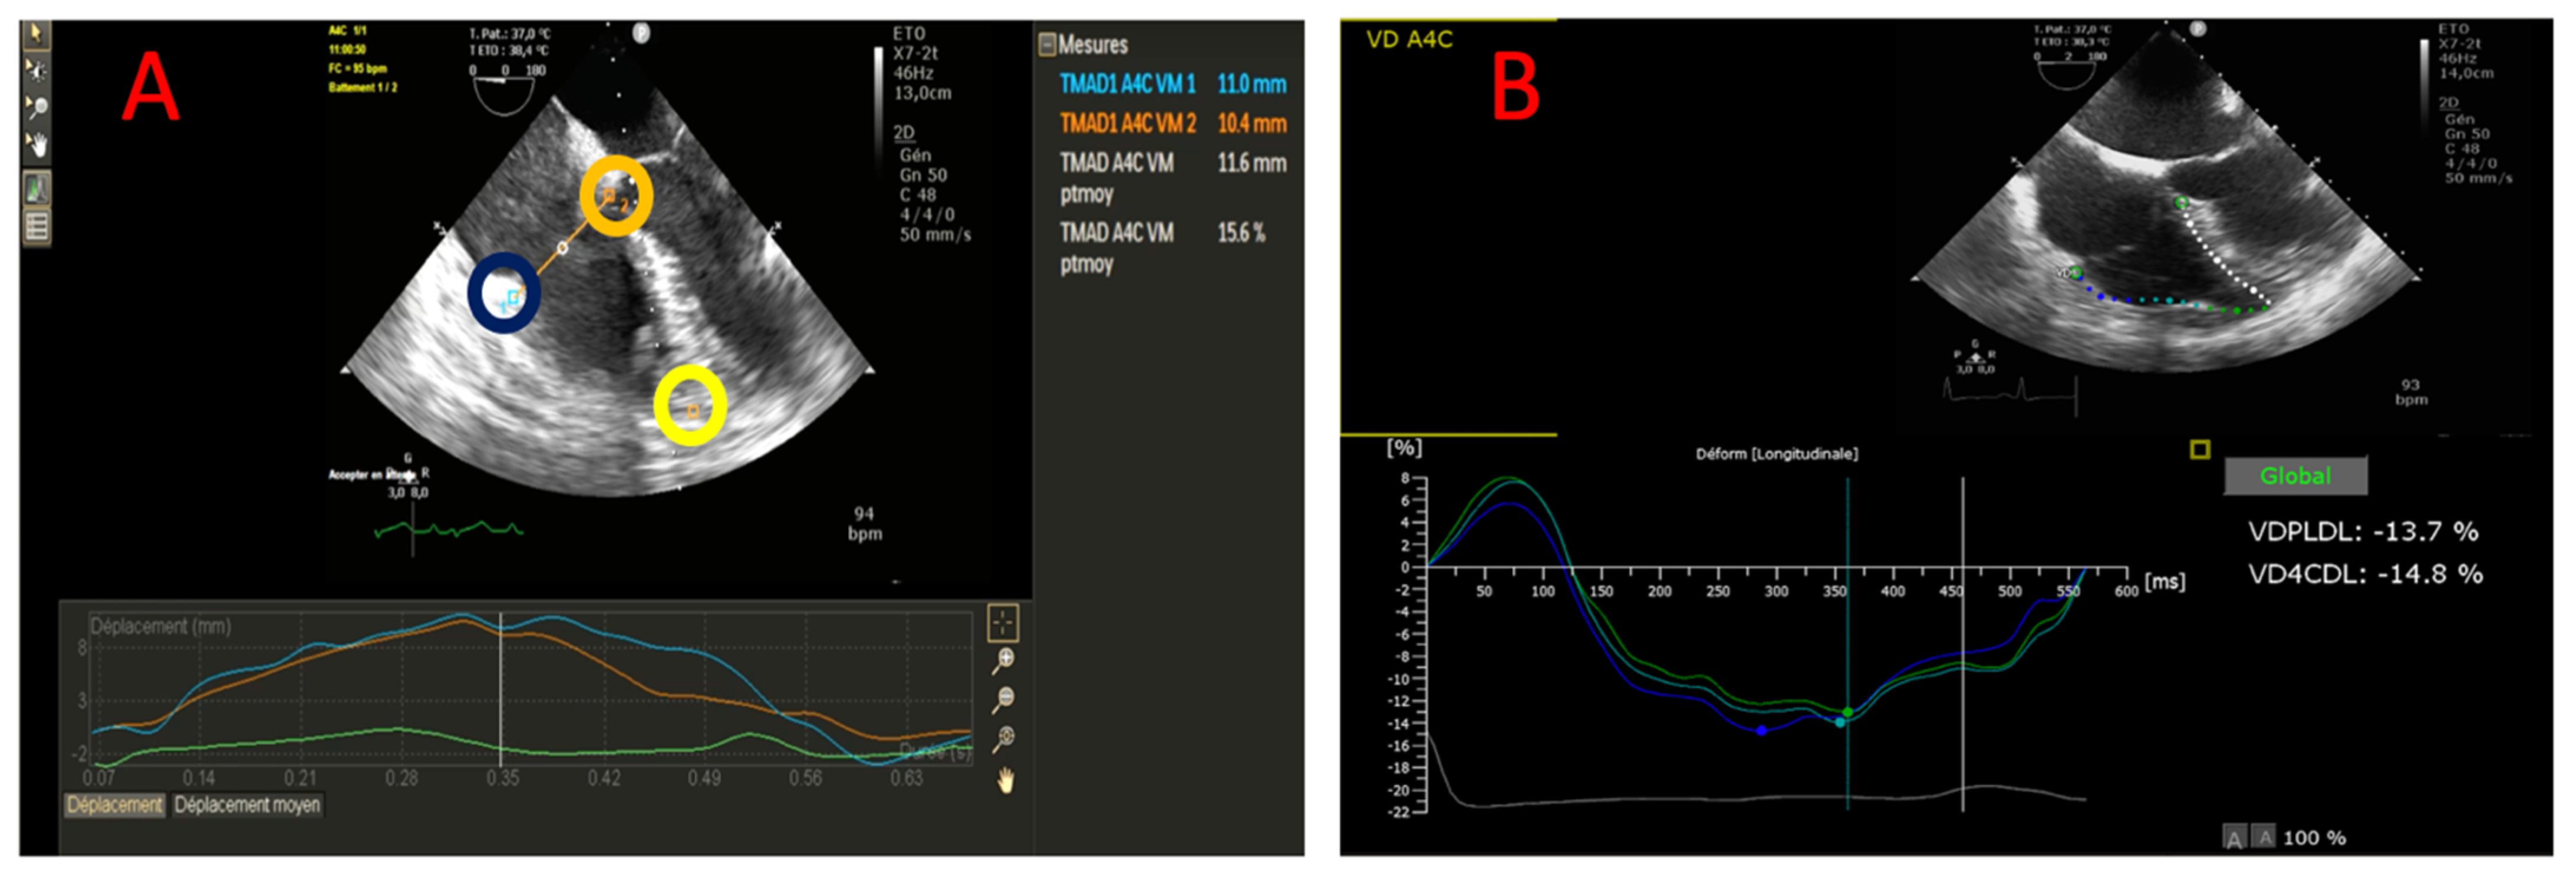
Task: Click the 93 bpm heart rate in panel B
Action: point(2410,392)
